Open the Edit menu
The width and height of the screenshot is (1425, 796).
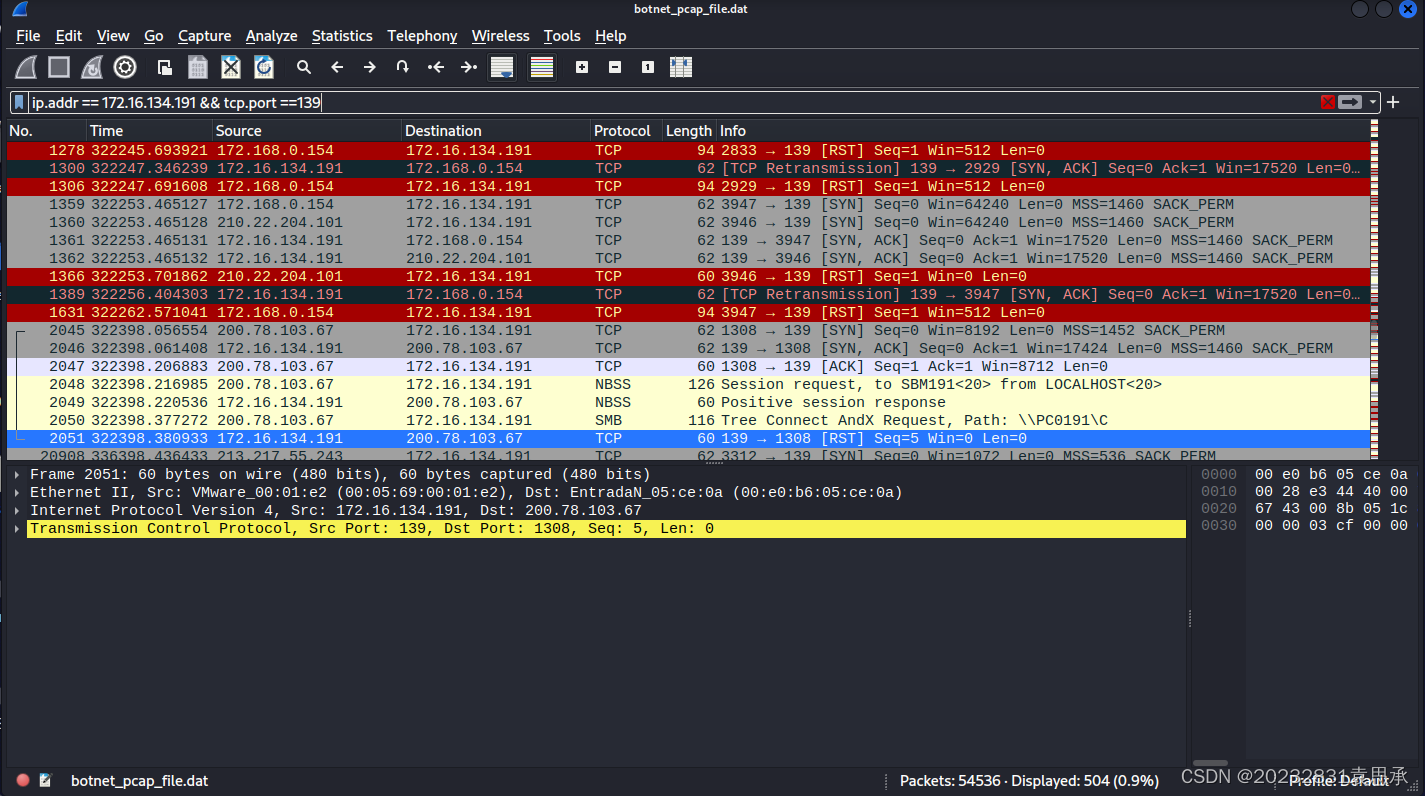69,36
